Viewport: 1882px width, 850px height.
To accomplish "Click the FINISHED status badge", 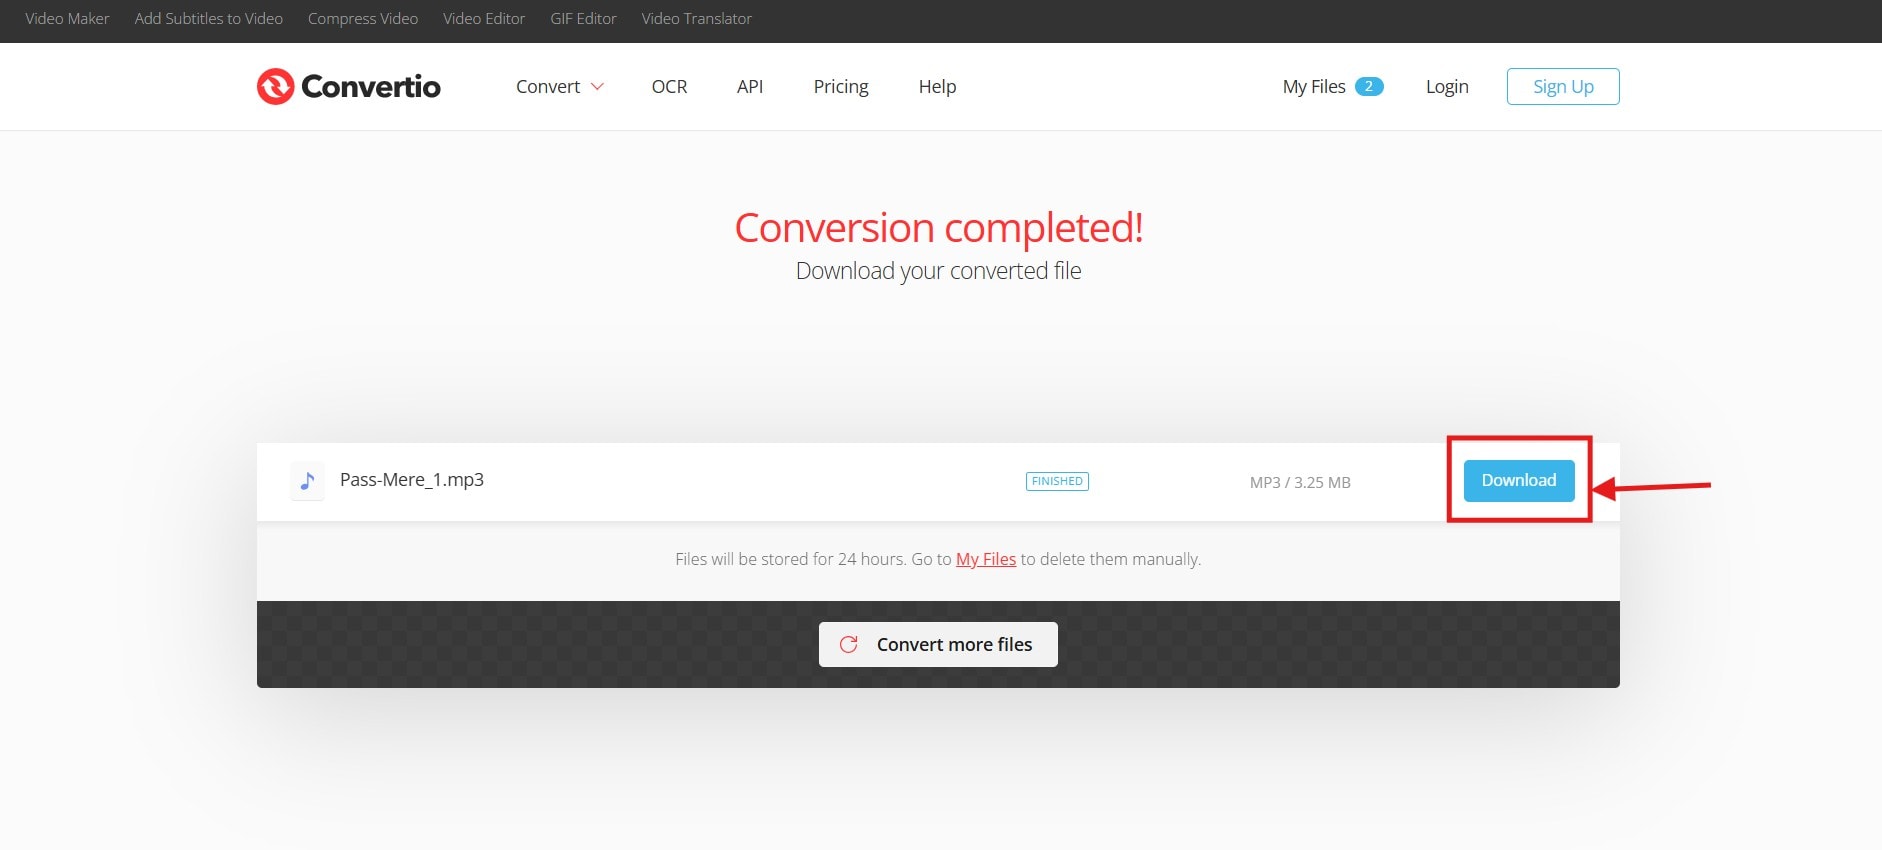I will click(x=1057, y=481).
